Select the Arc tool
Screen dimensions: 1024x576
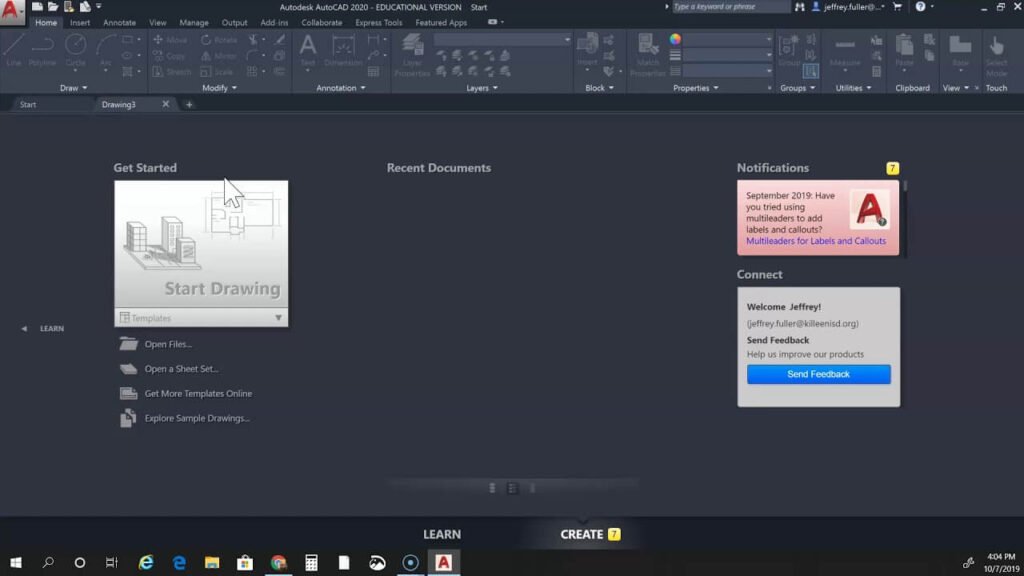[105, 50]
